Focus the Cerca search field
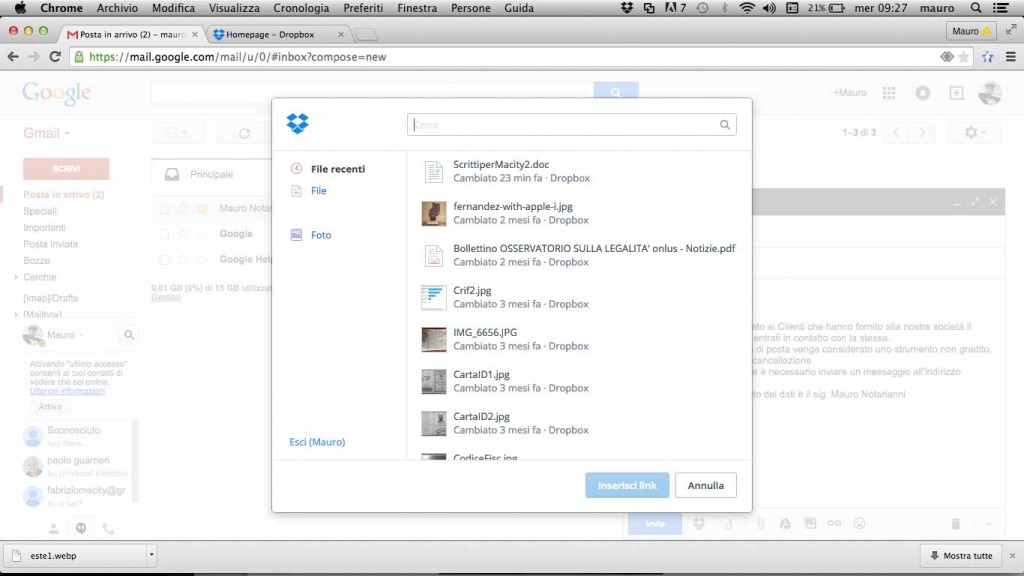This screenshot has height=576, width=1024. 571,125
